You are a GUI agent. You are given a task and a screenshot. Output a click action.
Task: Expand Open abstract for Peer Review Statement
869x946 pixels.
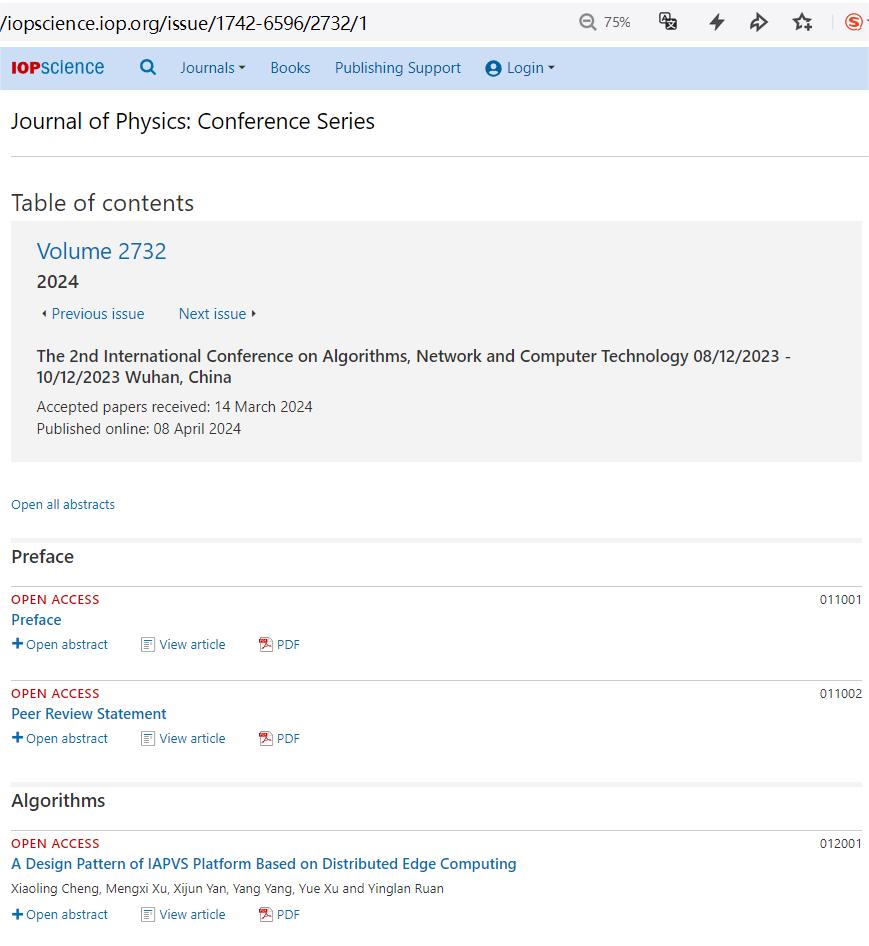[x=60, y=739]
